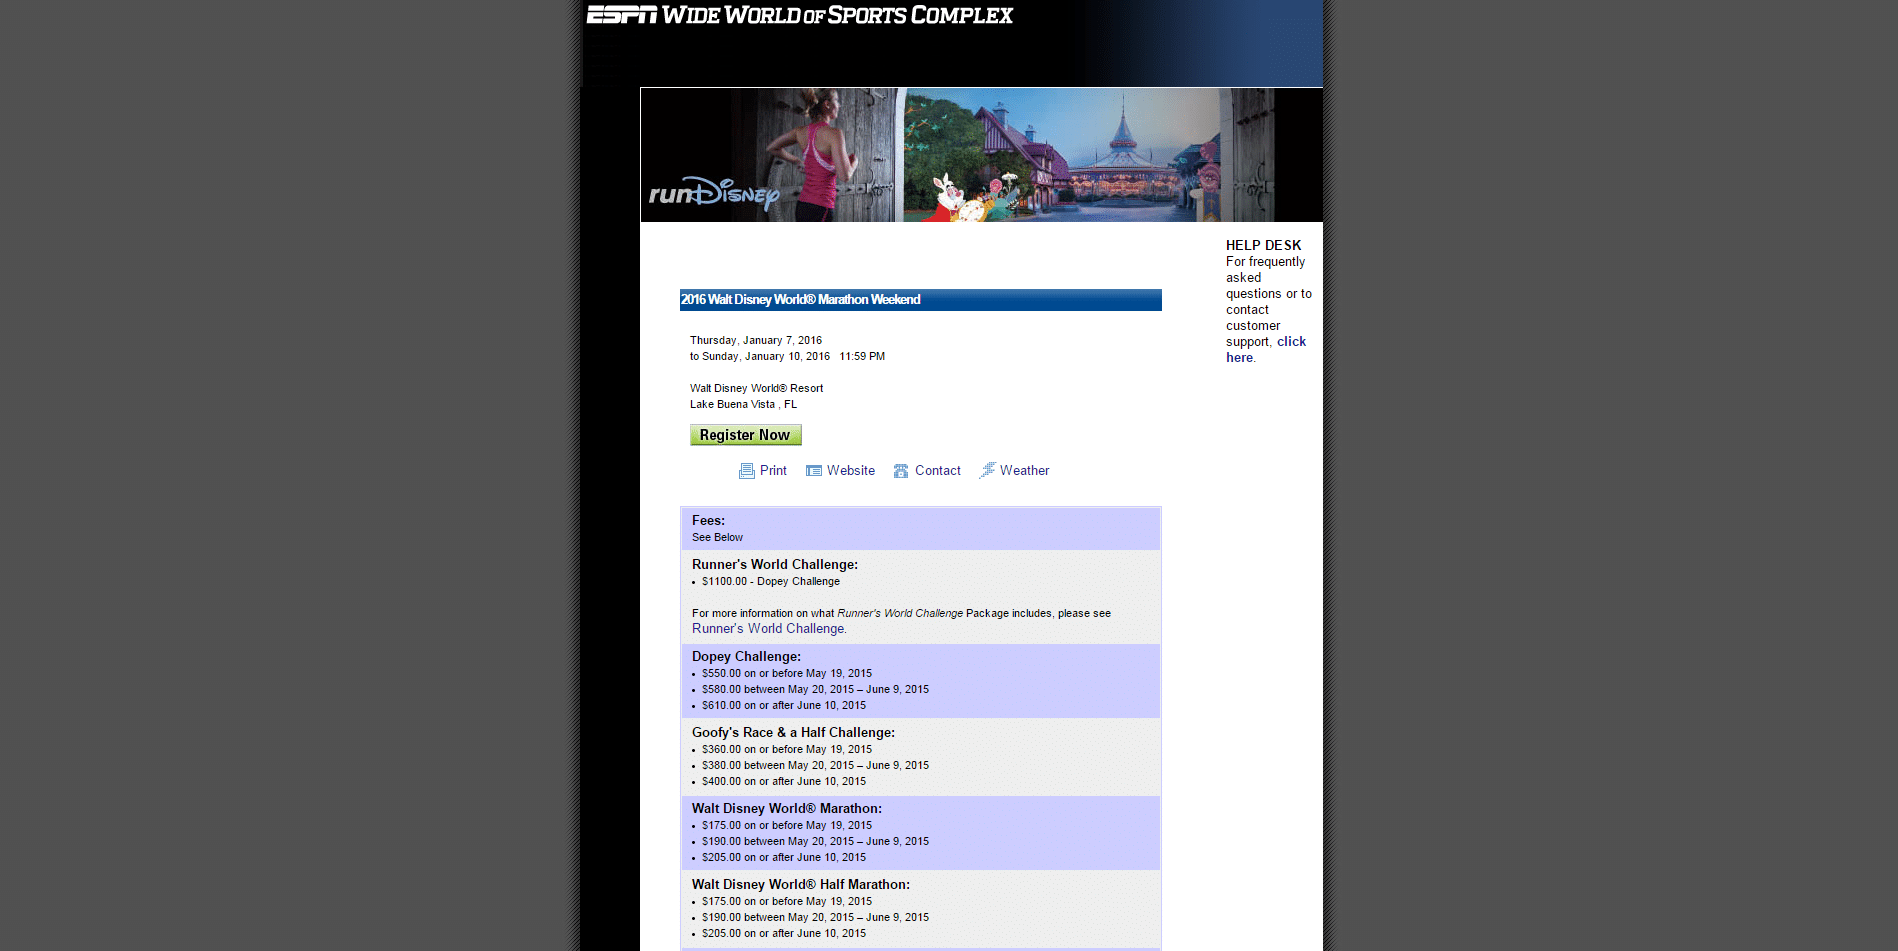Click the Dopey Challenge fees heading
The image size is (1898, 951).
pos(746,657)
